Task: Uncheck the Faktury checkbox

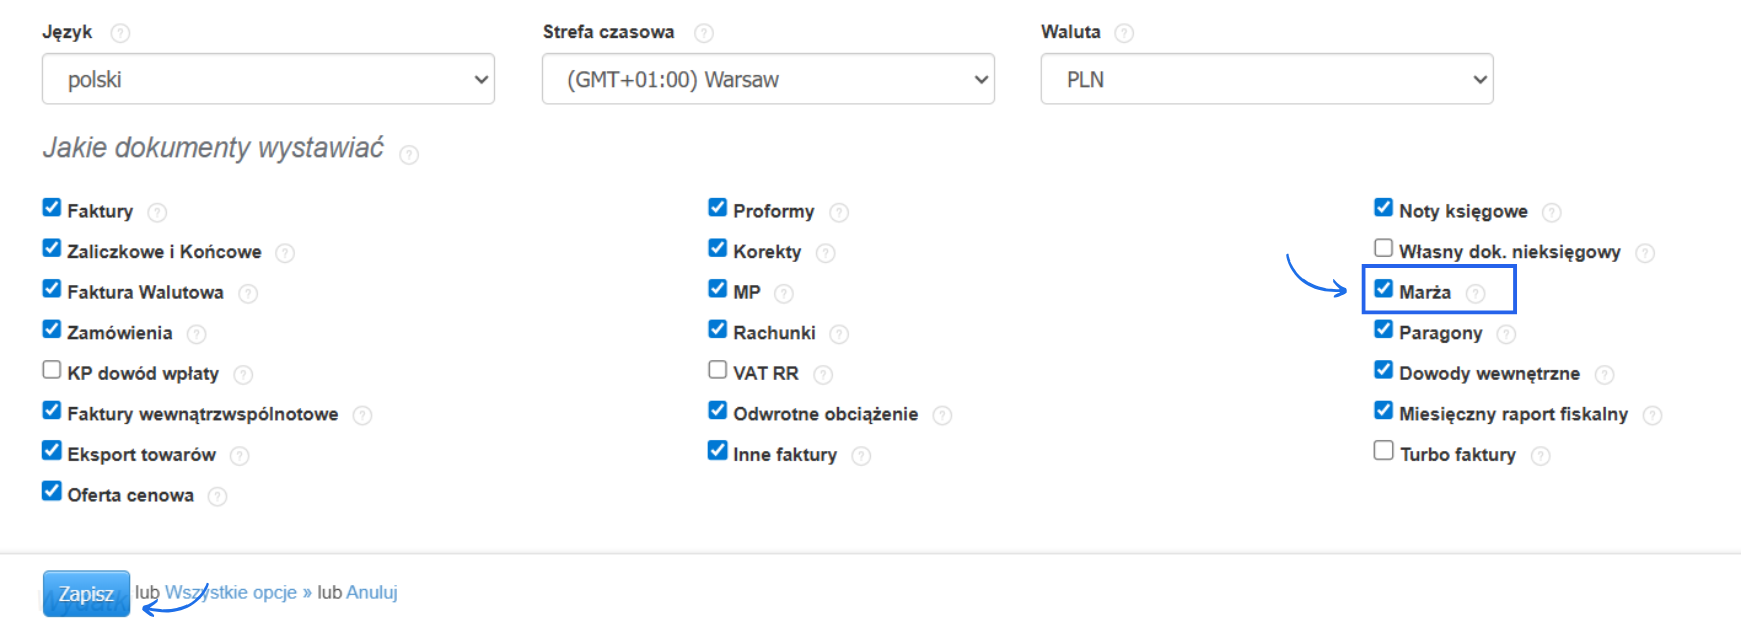Action: (x=52, y=208)
